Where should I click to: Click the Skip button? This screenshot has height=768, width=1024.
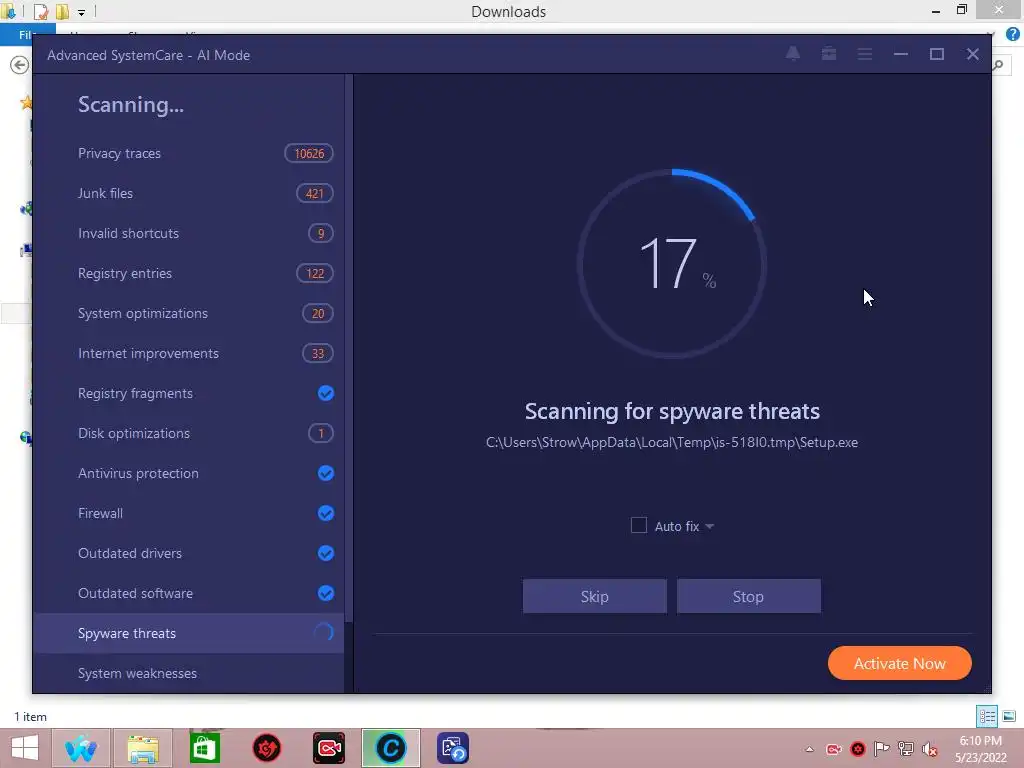pos(594,596)
